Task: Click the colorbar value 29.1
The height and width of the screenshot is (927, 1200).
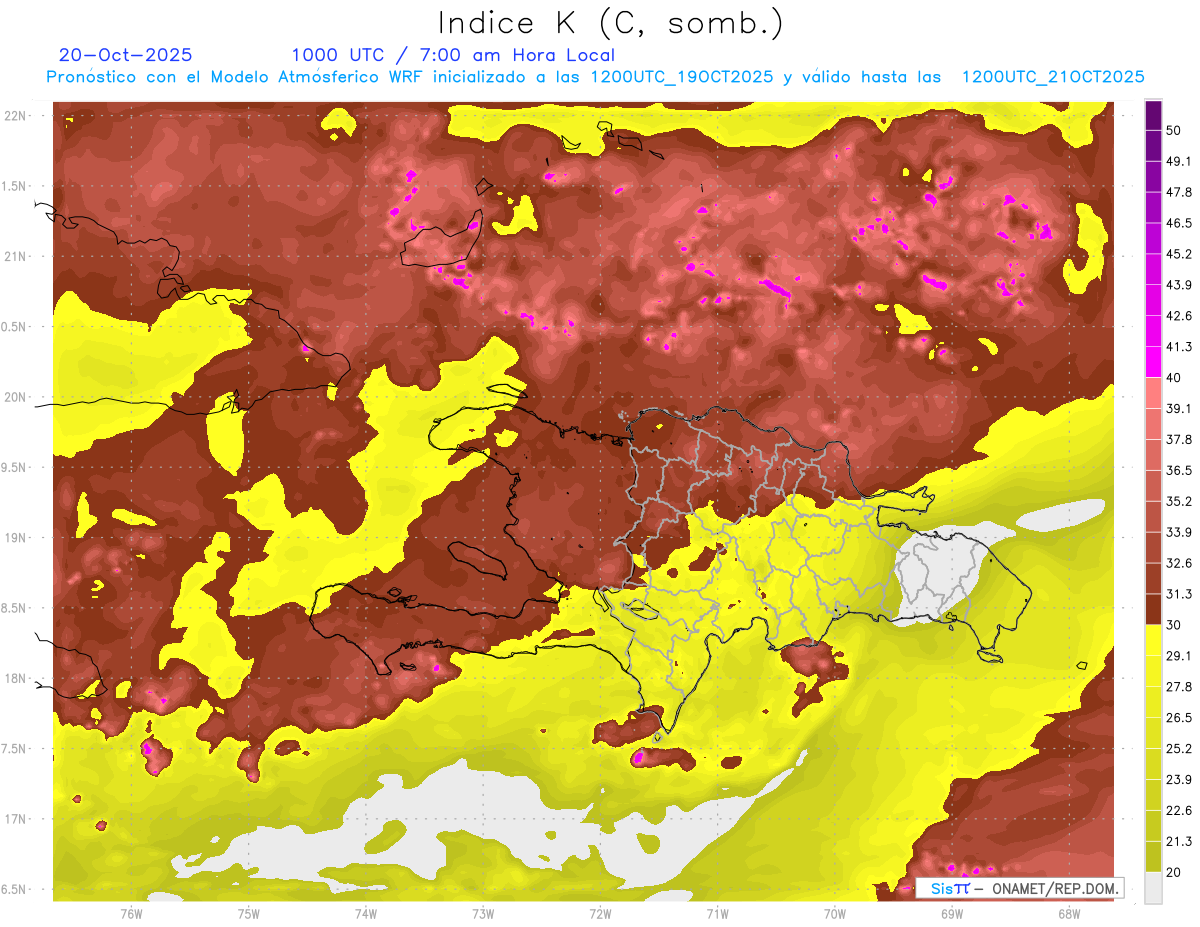Action: pyautogui.click(x=1179, y=656)
